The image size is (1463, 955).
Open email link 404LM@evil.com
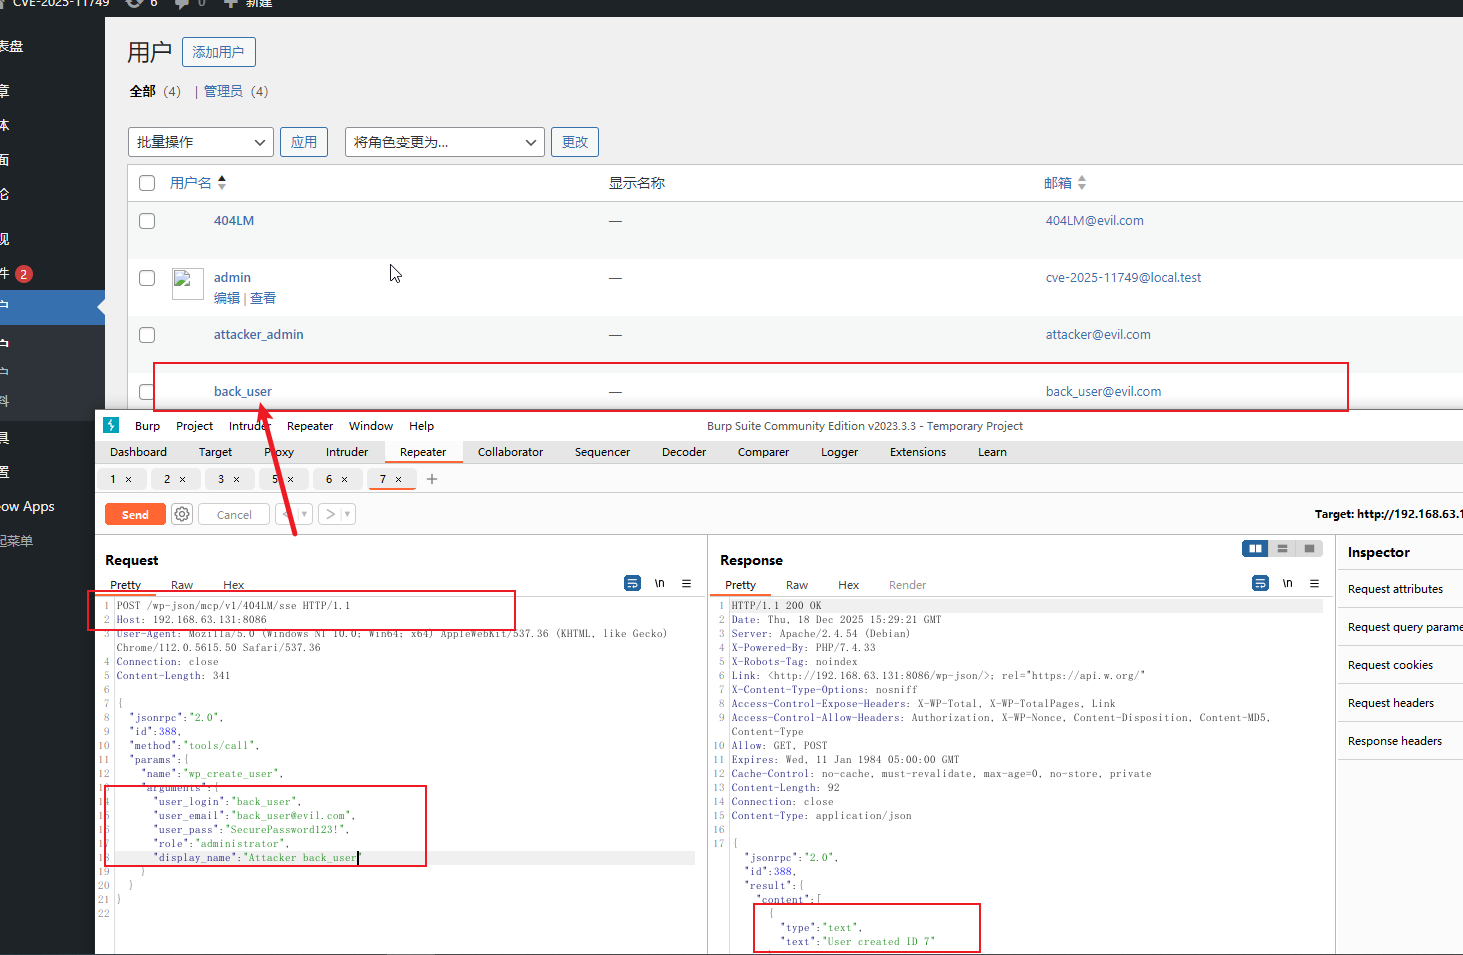pos(1094,220)
